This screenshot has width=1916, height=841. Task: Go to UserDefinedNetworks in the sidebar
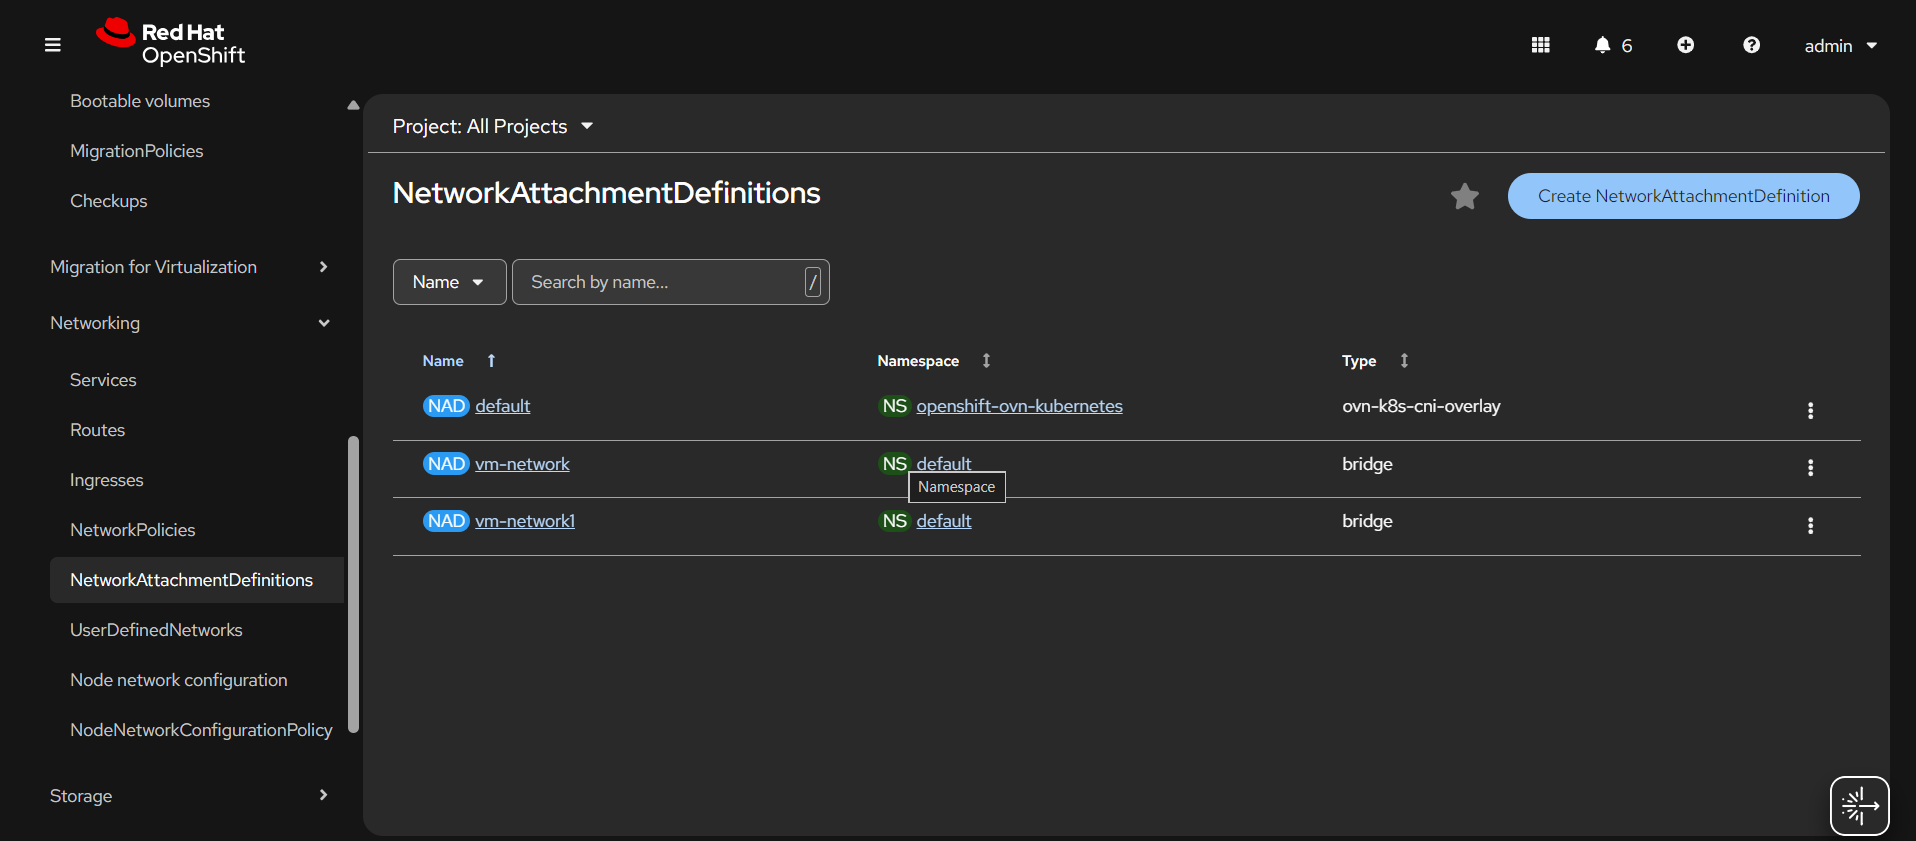pyautogui.click(x=156, y=630)
